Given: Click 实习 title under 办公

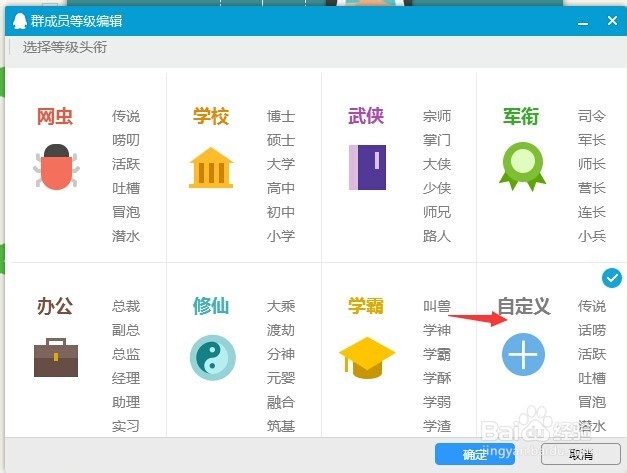Looking at the screenshot, I should (x=126, y=426).
